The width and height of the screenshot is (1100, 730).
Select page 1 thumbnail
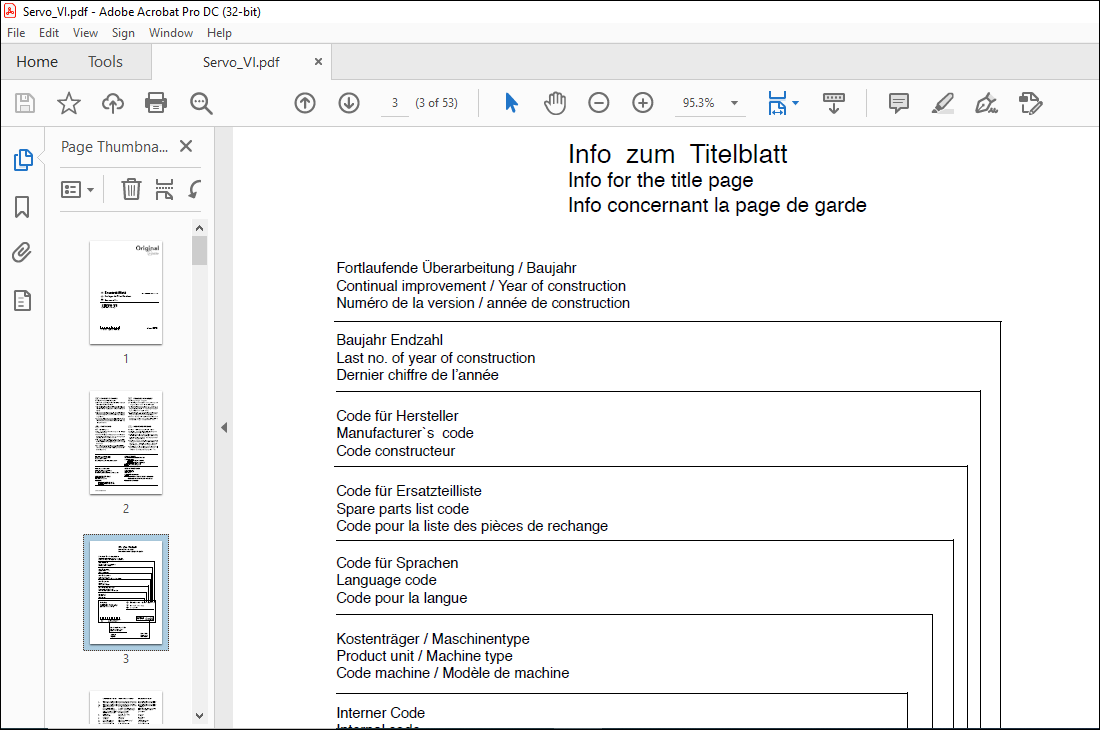coord(126,292)
